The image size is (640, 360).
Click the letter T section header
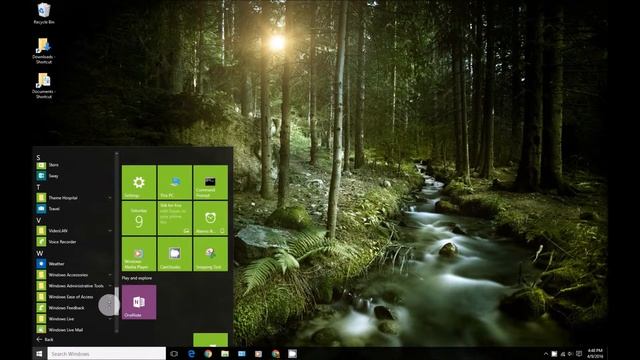click(x=38, y=187)
